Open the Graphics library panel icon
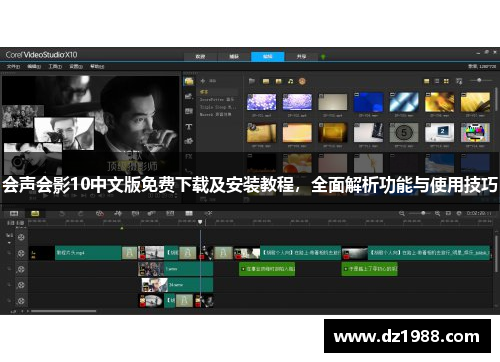 (189, 141)
